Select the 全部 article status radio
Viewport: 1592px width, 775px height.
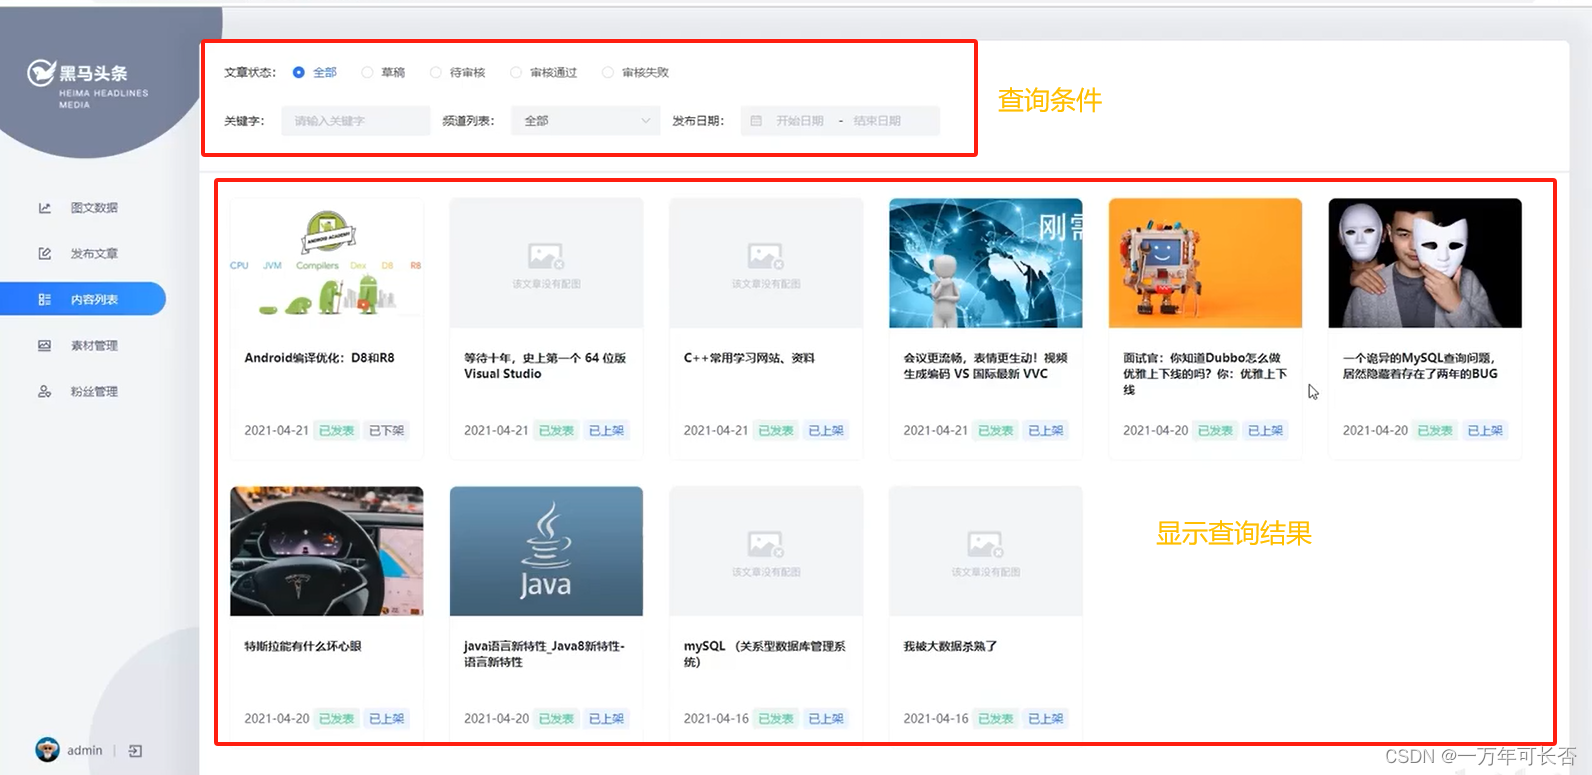pos(299,73)
